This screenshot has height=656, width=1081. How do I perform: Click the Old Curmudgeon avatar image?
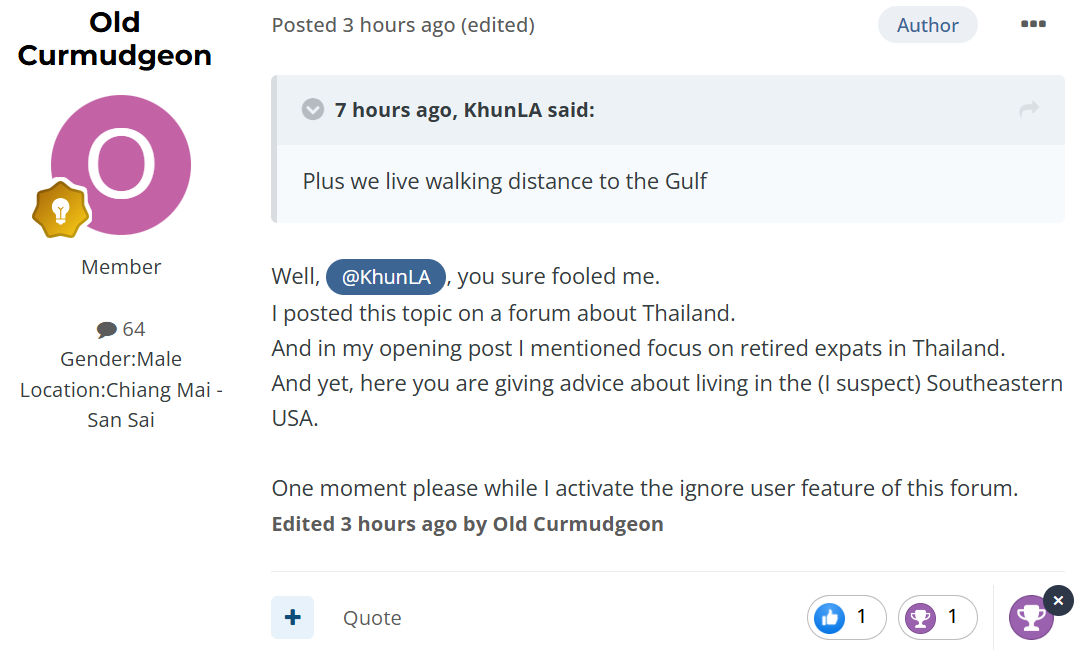(x=121, y=165)
